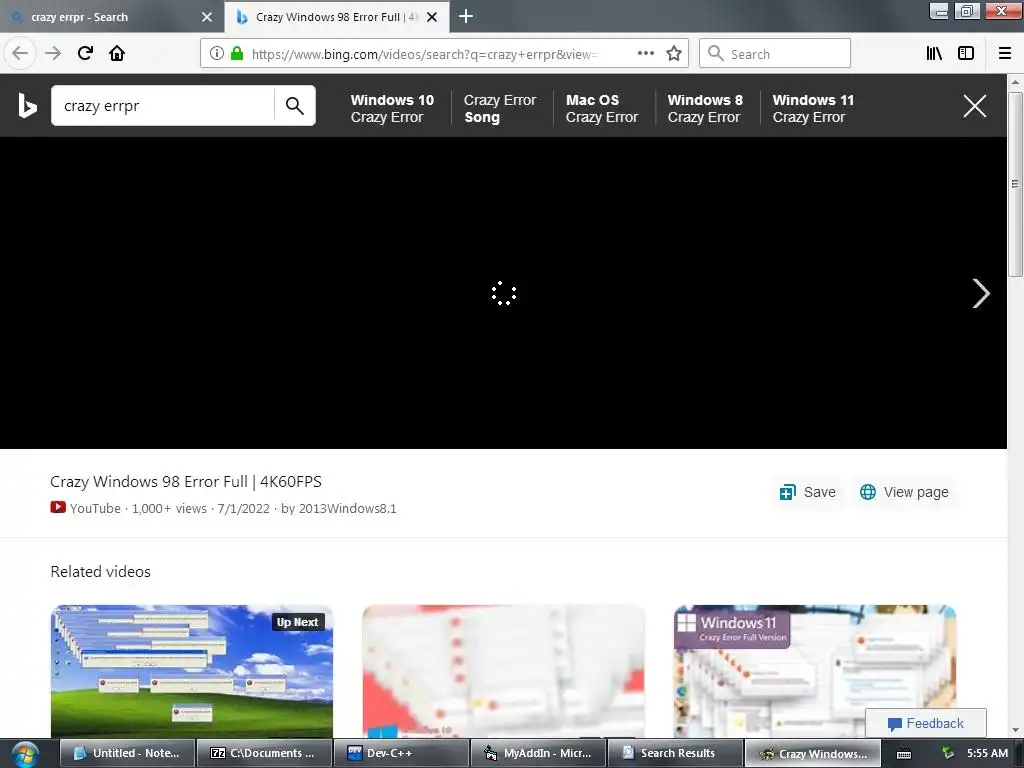Click the Save video icon

coord(788,492)
